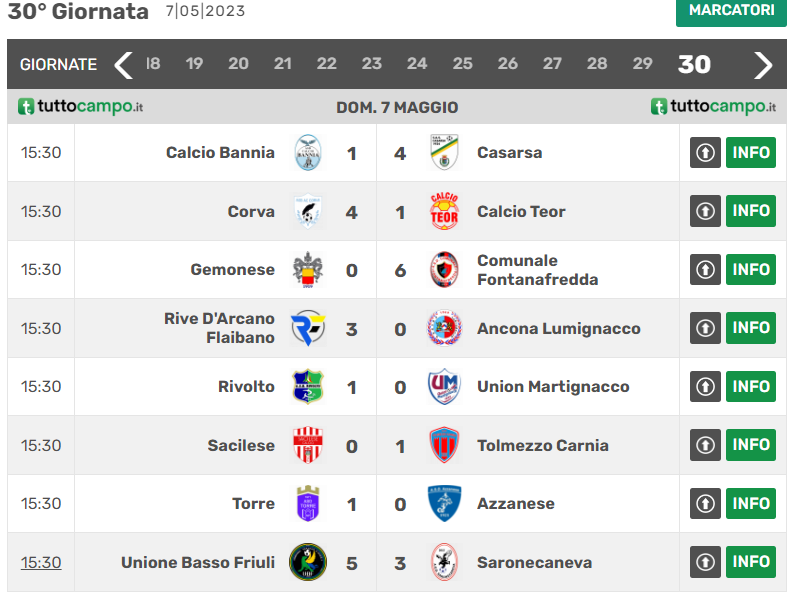795x599 pixels.
Task: Go to previous matchdays with left chevron
Action: coord(123,65)
